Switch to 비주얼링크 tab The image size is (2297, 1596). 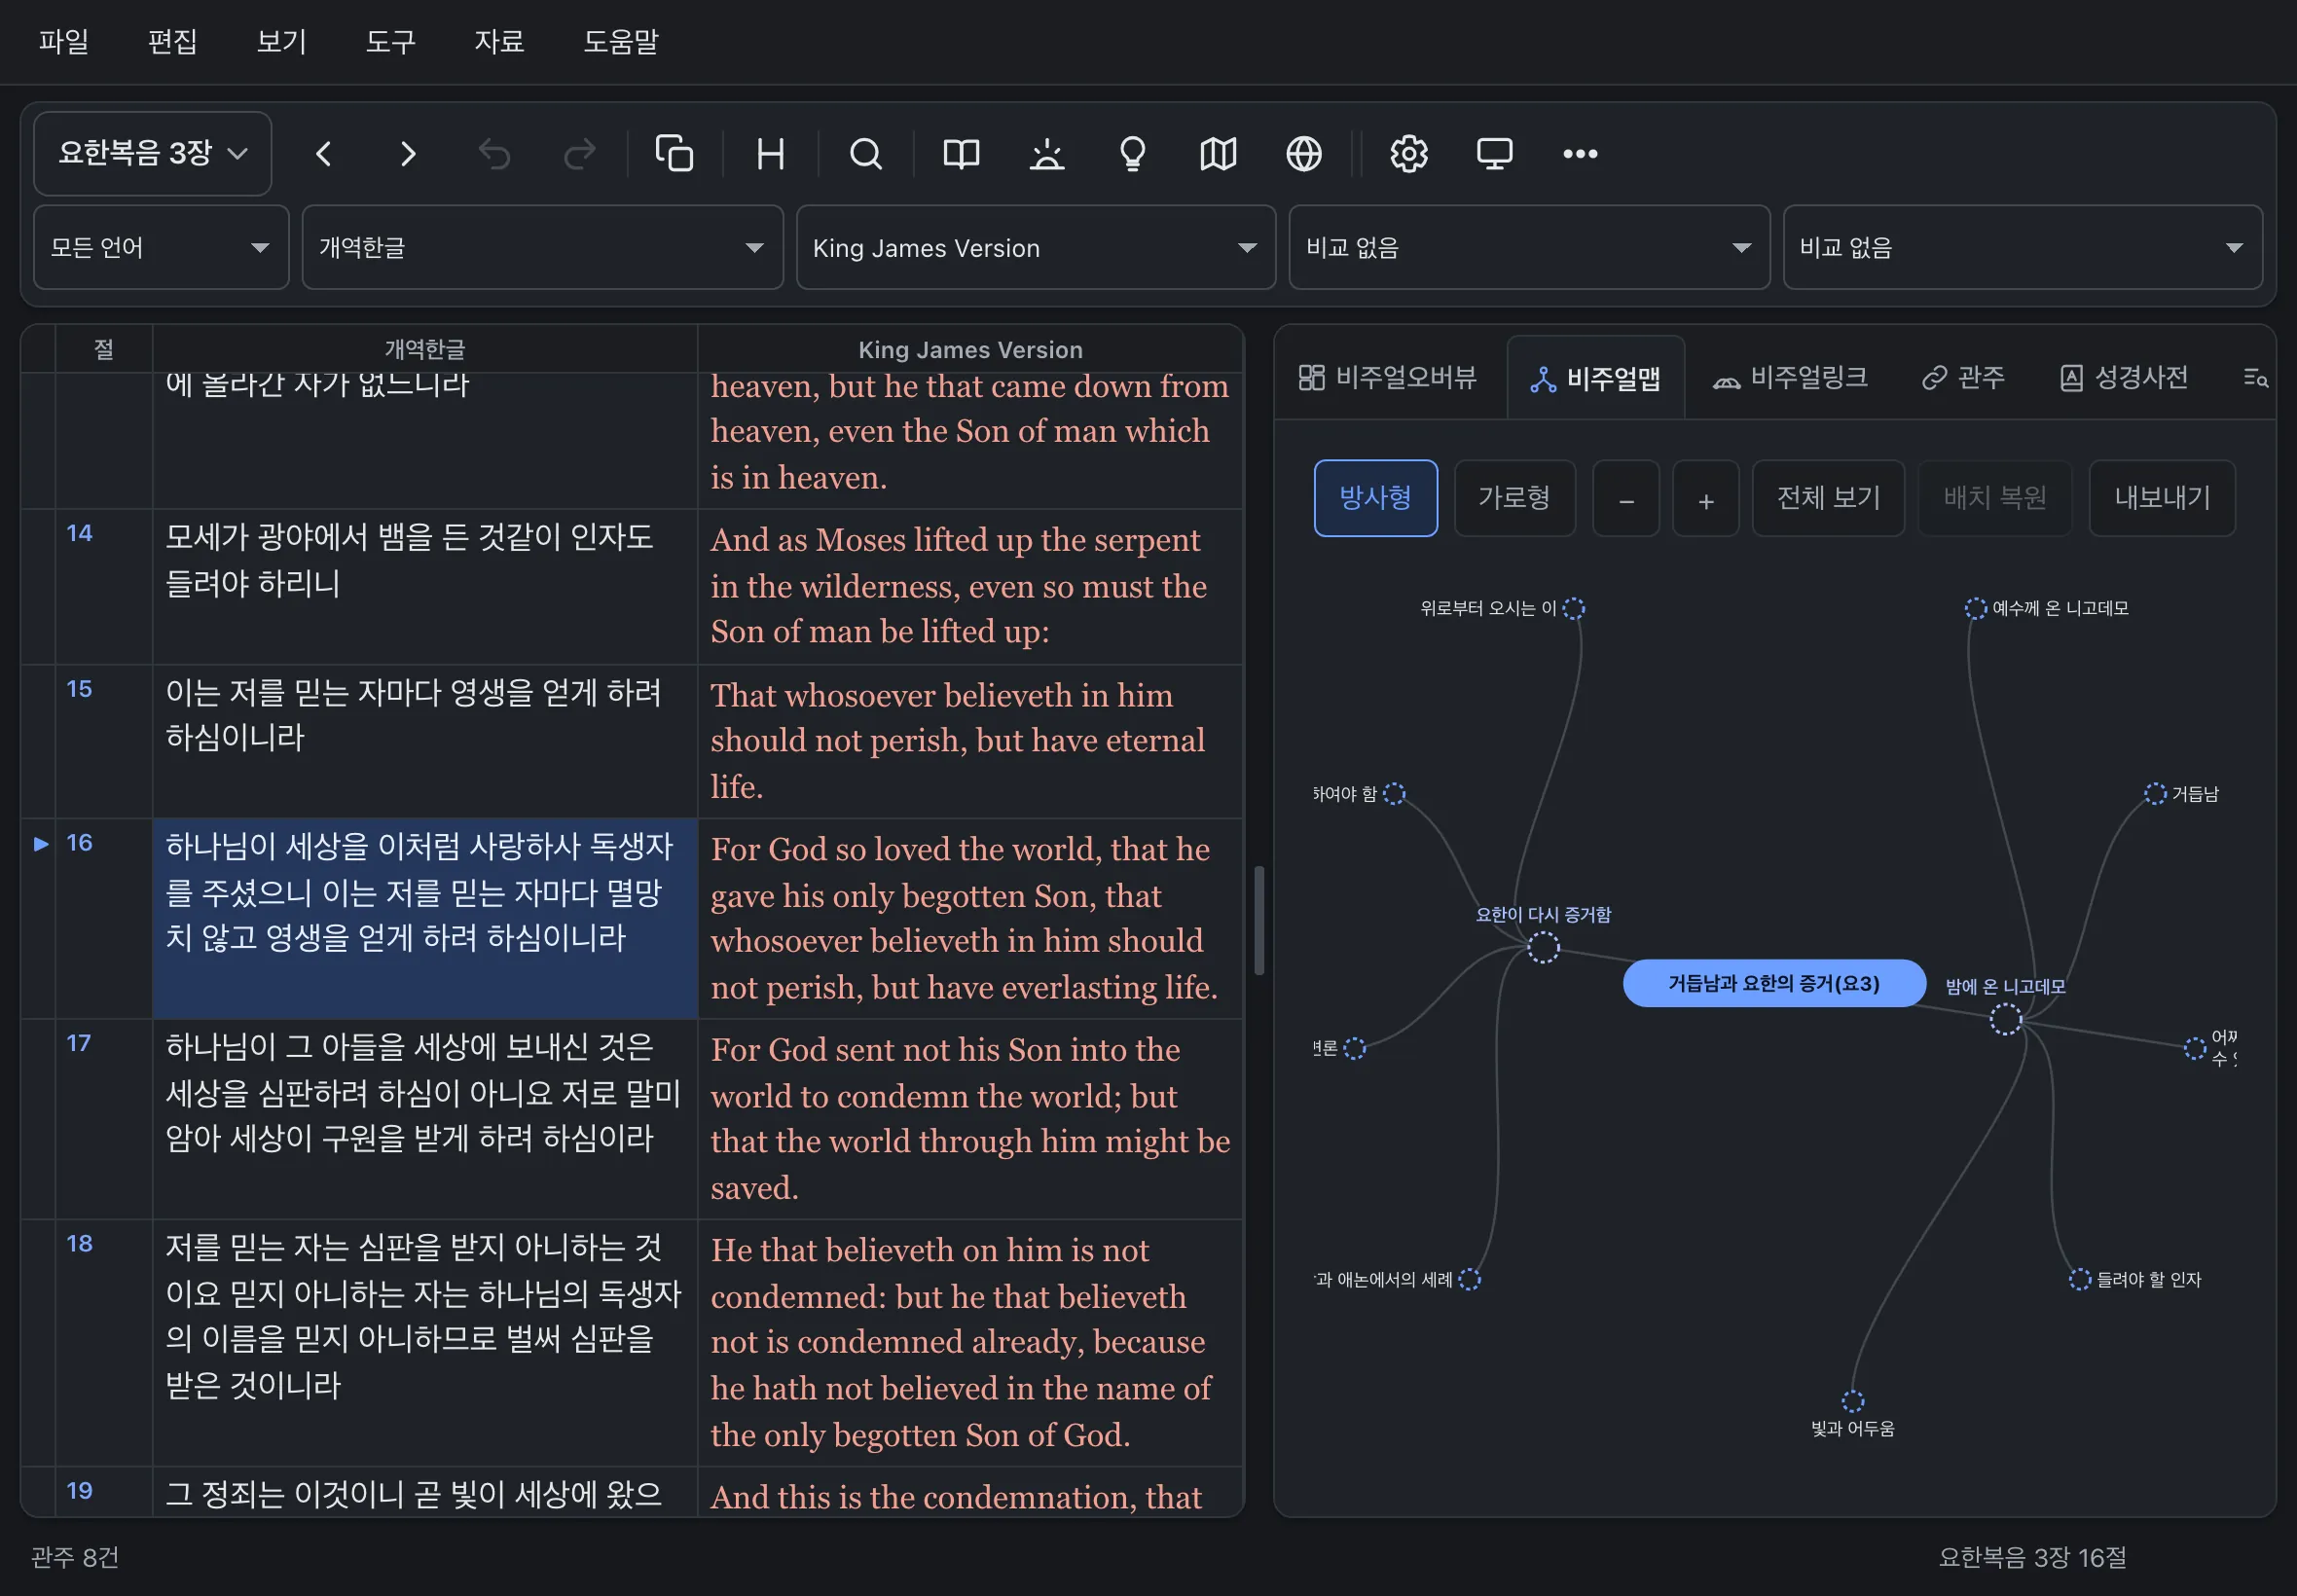1790,378
